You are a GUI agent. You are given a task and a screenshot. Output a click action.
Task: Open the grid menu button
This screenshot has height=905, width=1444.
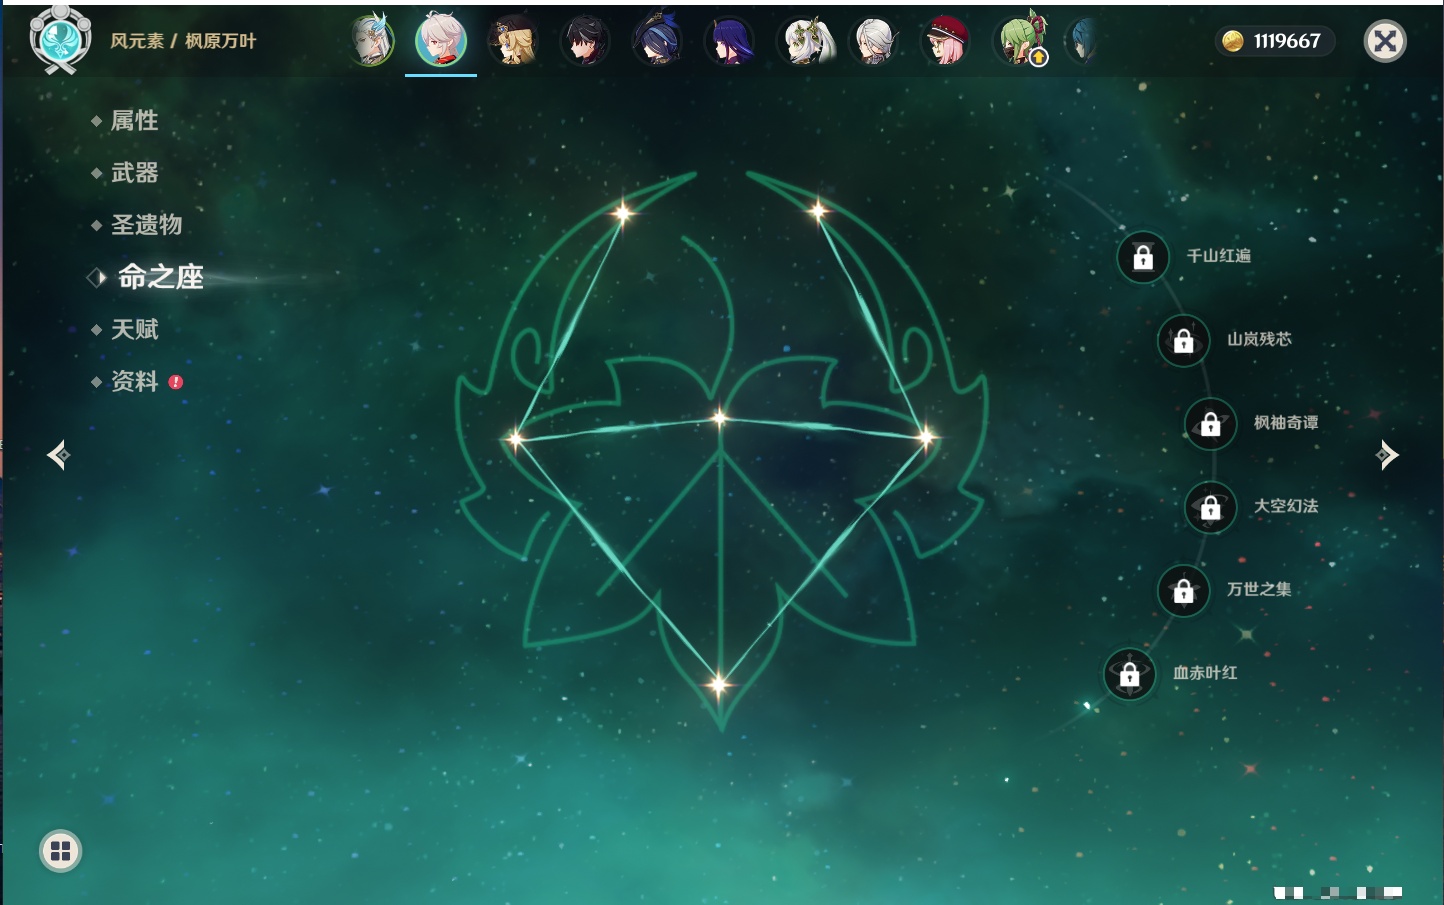coord(60,851)
